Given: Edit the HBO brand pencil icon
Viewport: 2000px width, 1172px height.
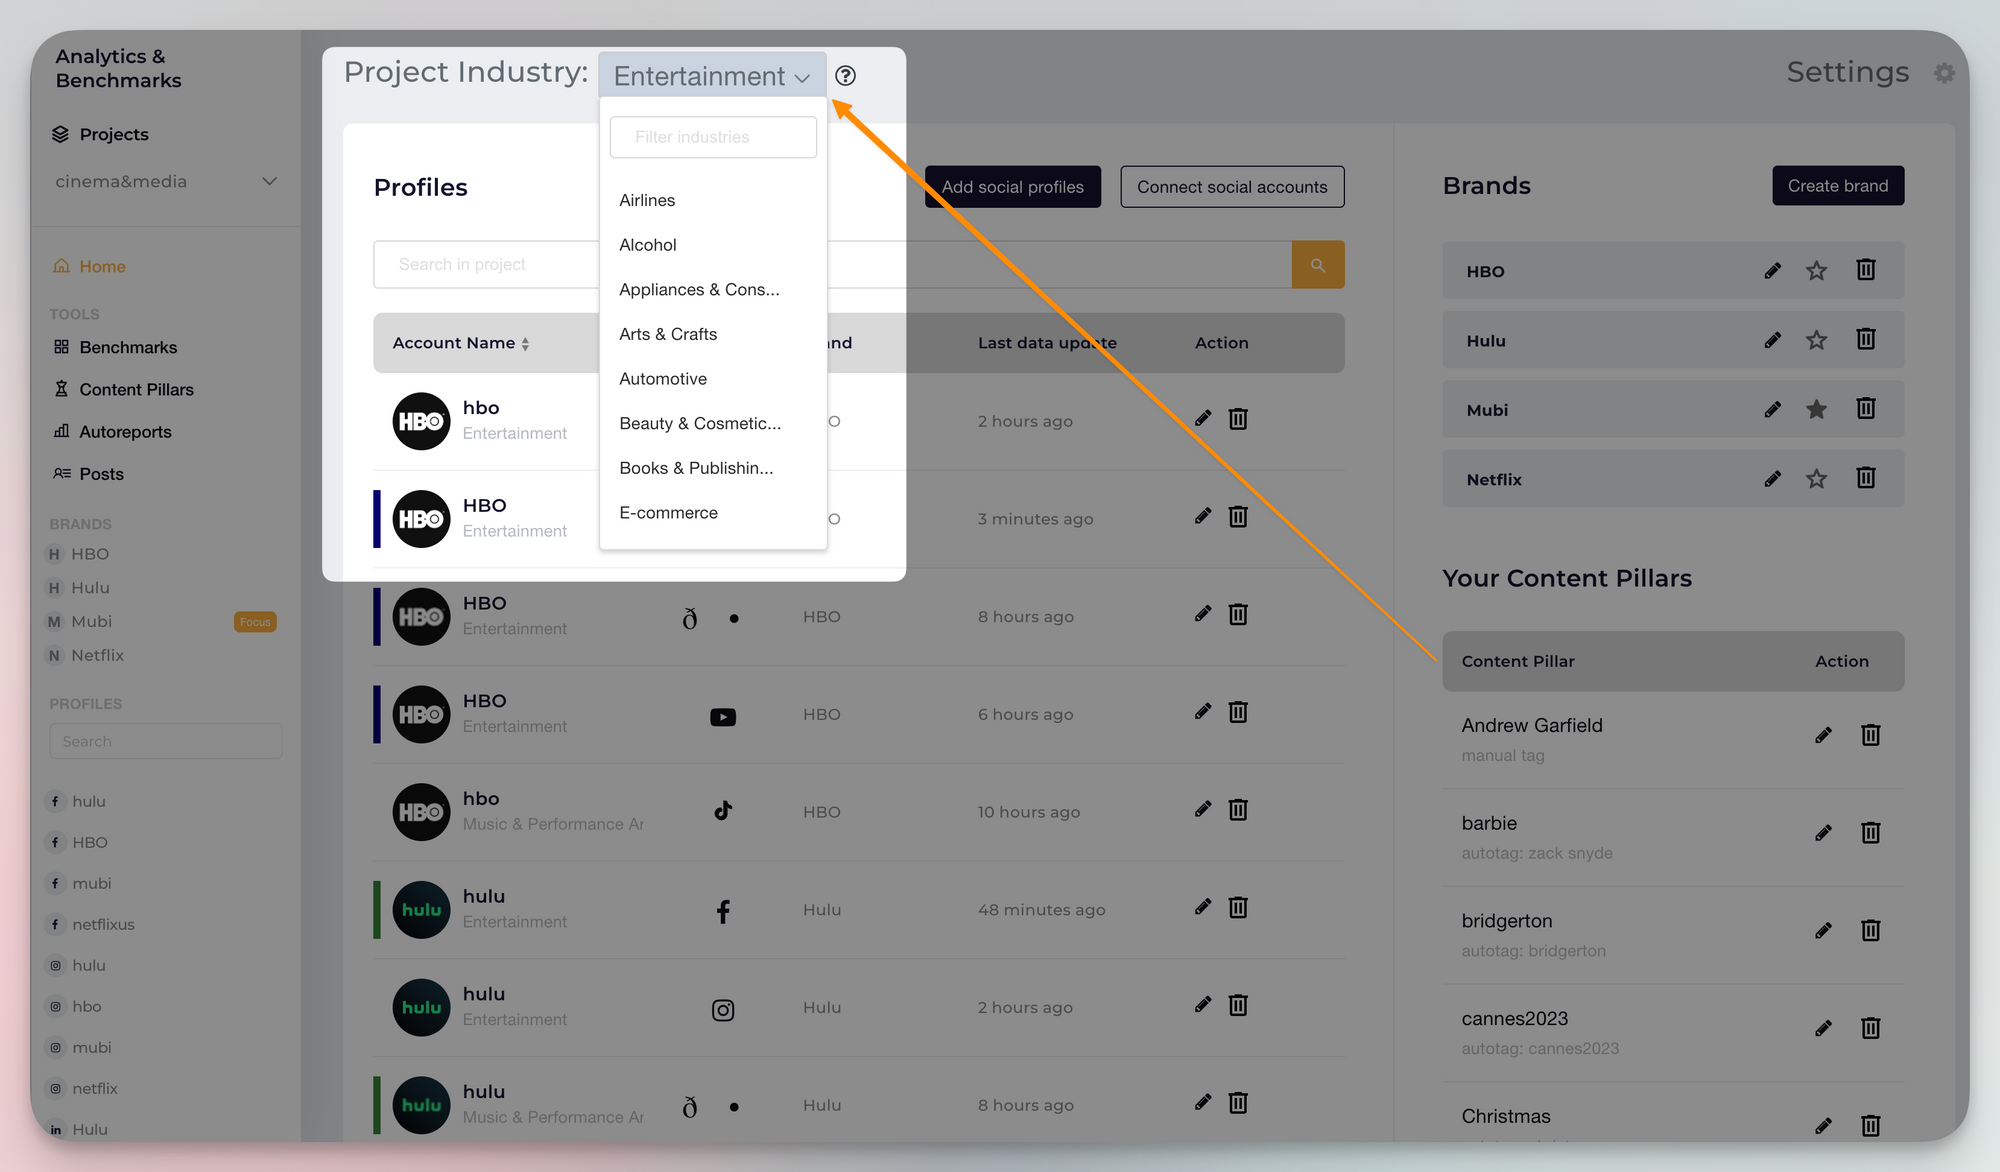Looking at the screenshot, I should (1772, 271).
